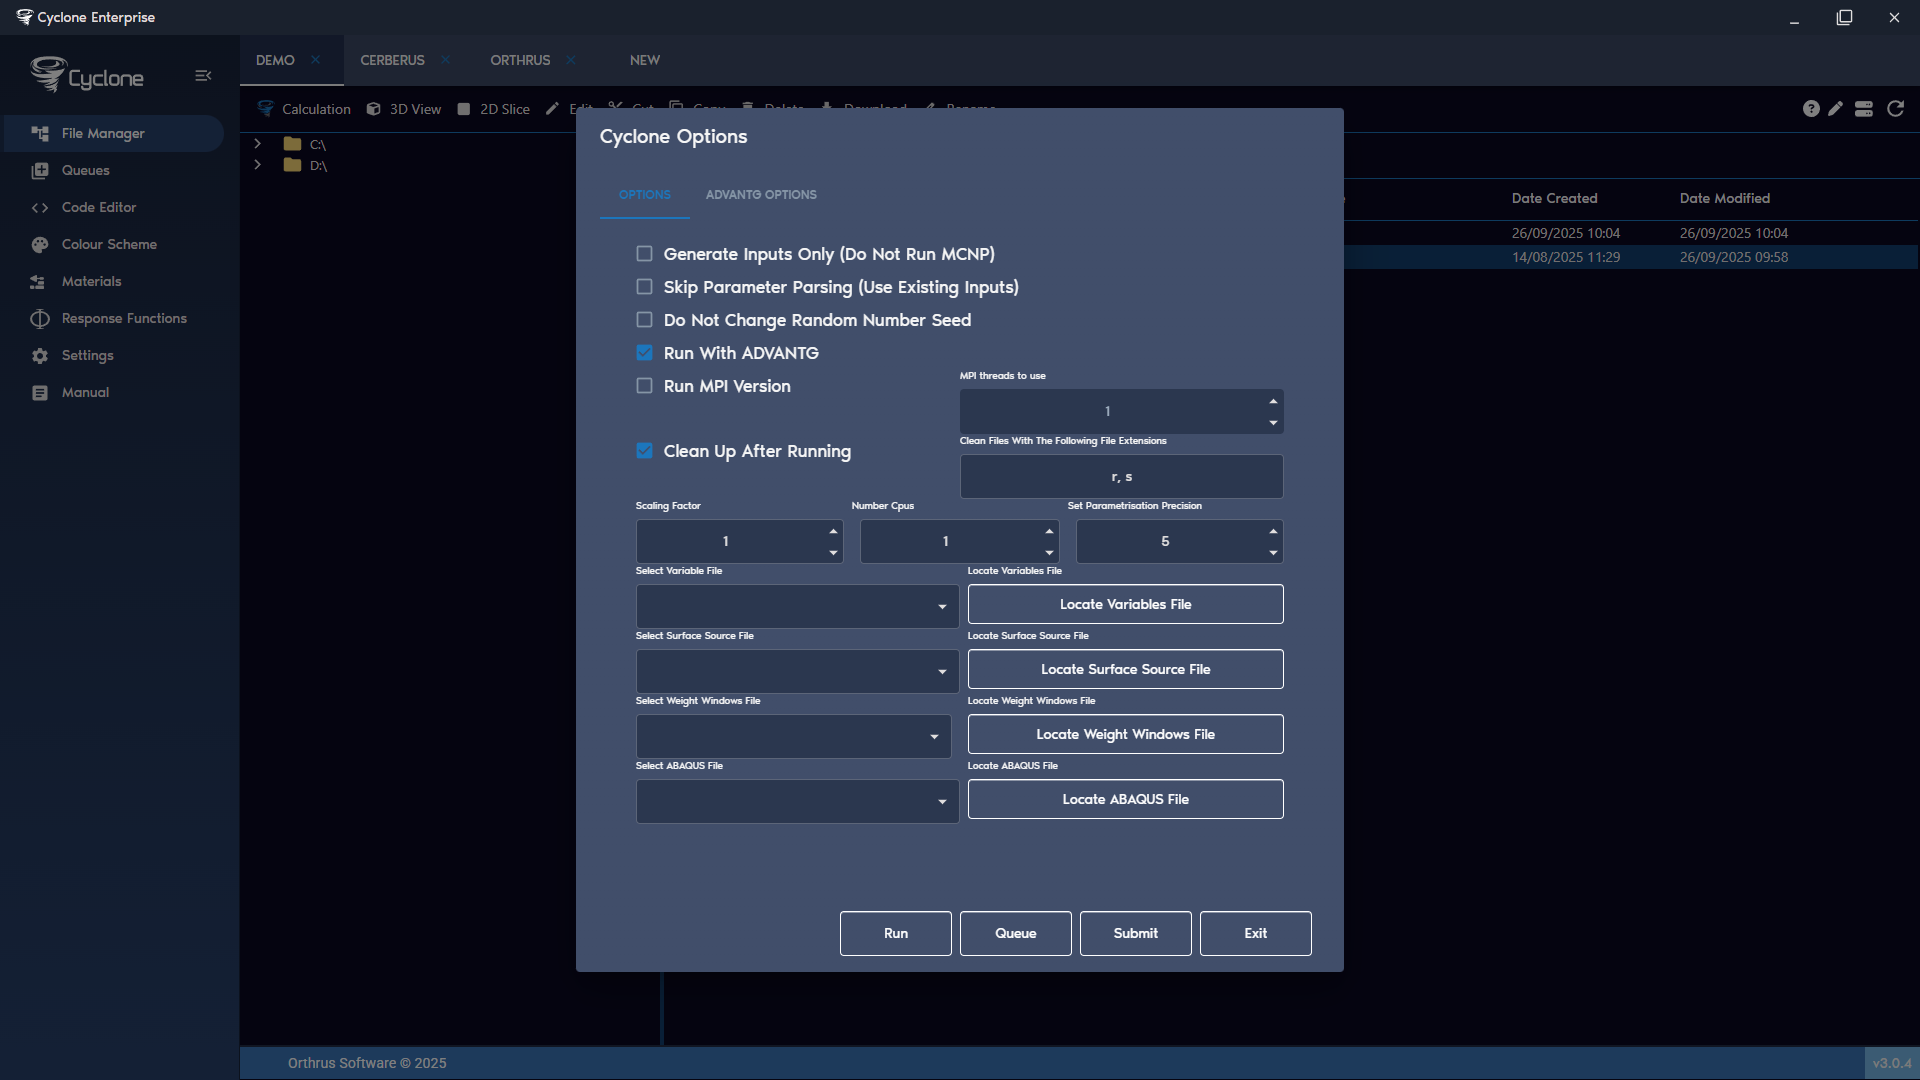This screenshot has width=1920, height=1080.
Task: Expand the C:\ folder in the file tree
Action: (x=258, y=144)
